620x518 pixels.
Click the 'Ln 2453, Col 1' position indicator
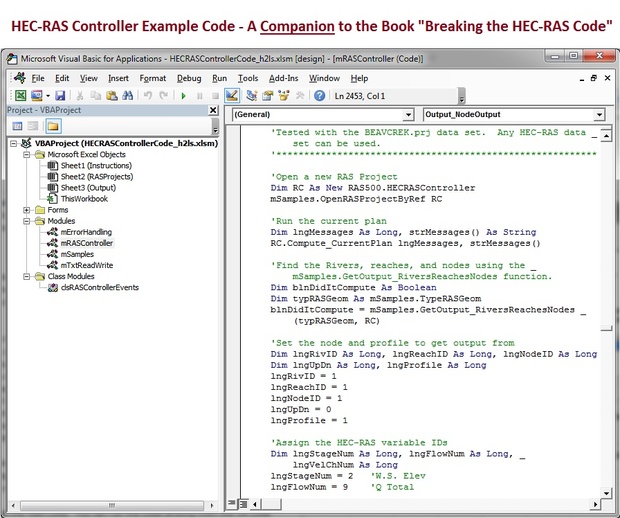click(x=359, y=96)
